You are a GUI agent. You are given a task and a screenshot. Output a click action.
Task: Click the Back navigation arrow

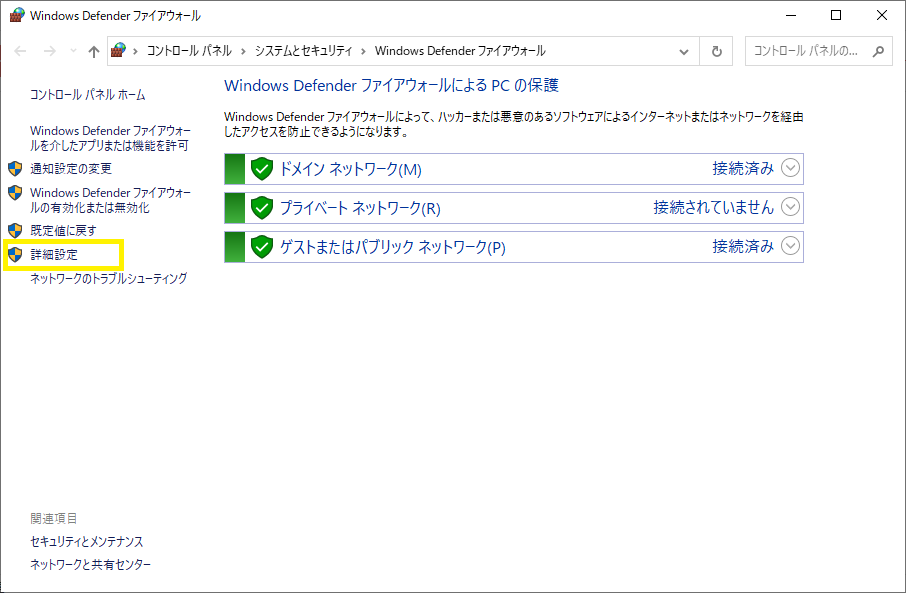[x=20, y=51]
